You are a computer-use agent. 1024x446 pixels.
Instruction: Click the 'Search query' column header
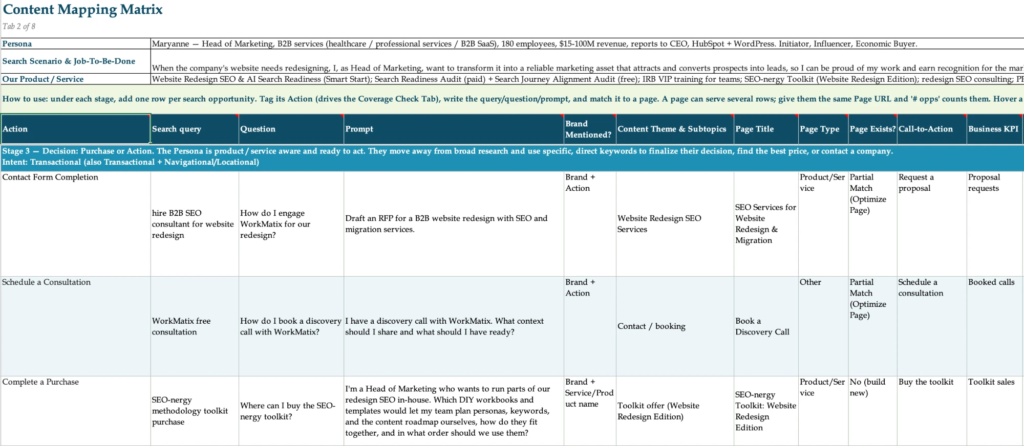pos(195,129)
